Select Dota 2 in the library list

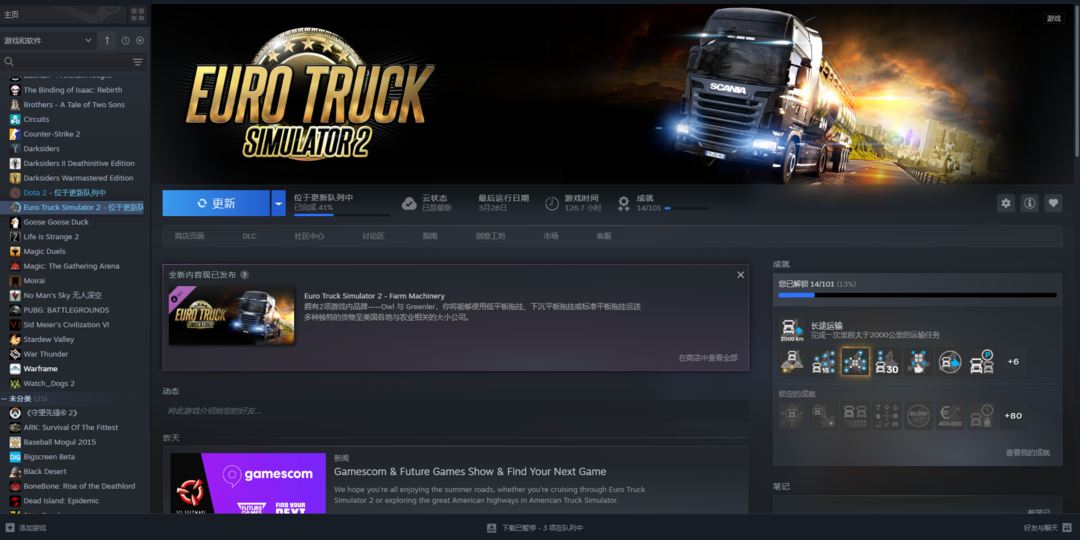pyautogui.click(x=65, y=193)
